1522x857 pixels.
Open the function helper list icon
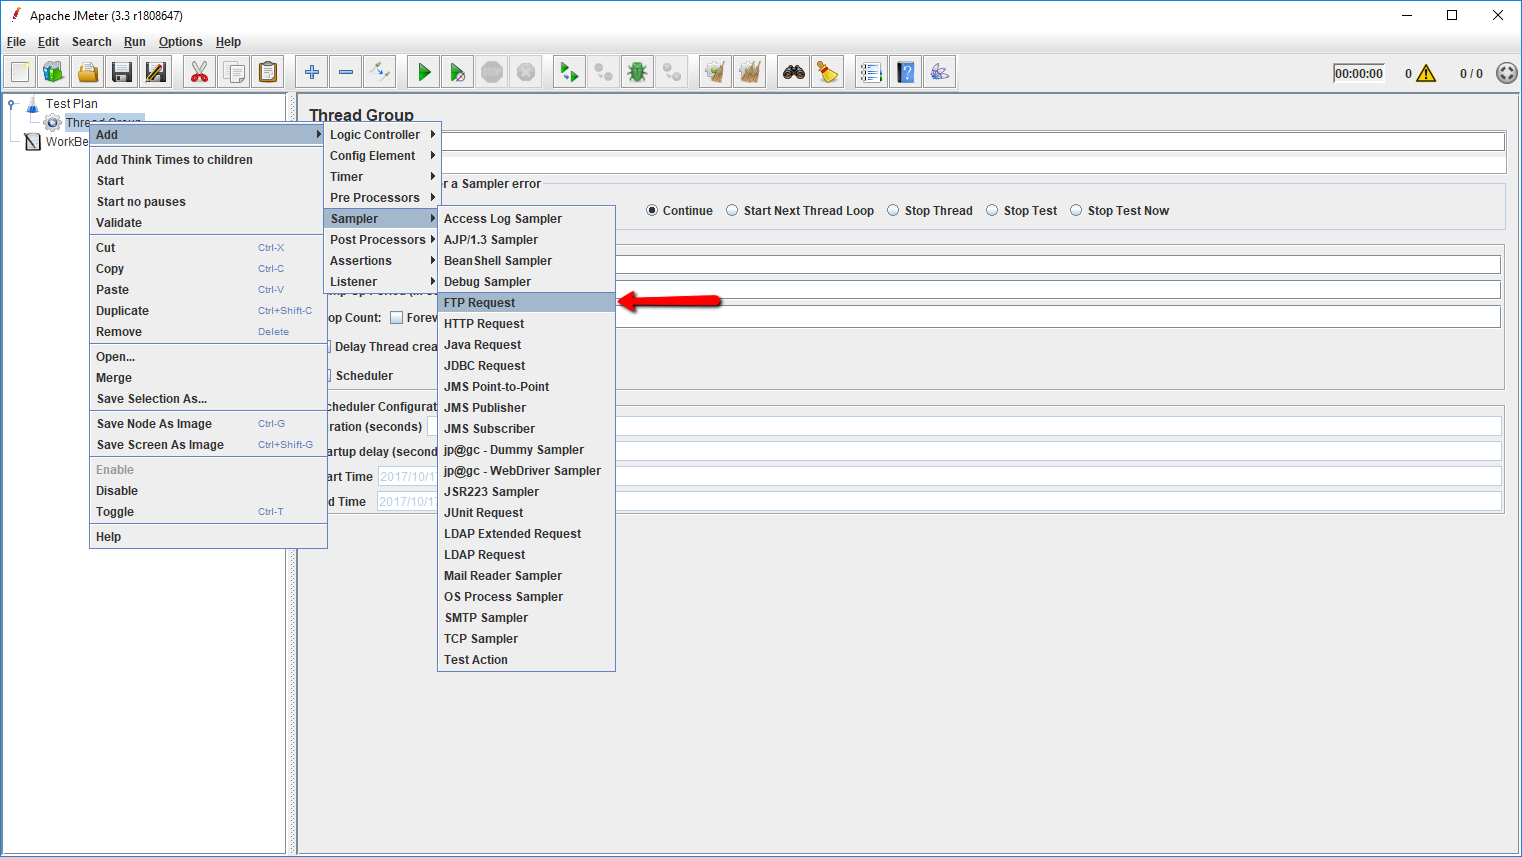[x=871, y=72]
